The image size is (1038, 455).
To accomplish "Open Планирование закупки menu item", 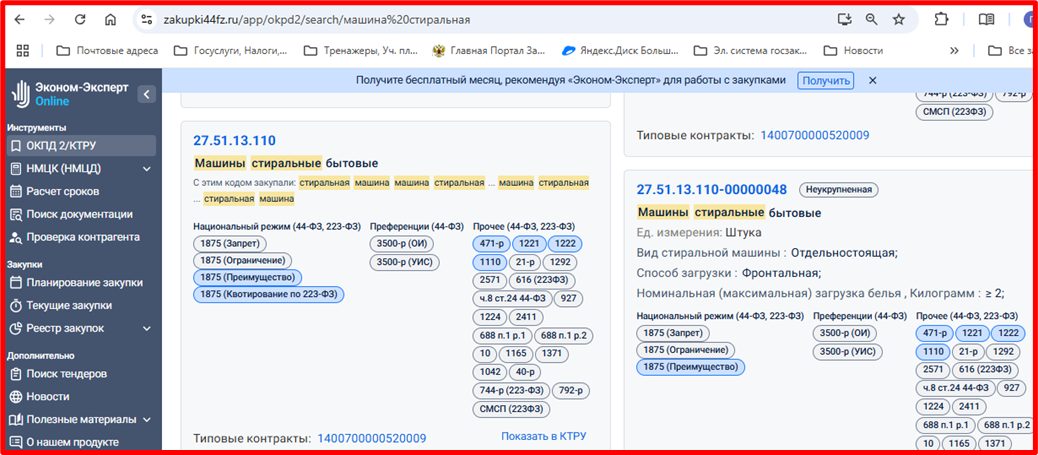I will click(x=84, y=282).
